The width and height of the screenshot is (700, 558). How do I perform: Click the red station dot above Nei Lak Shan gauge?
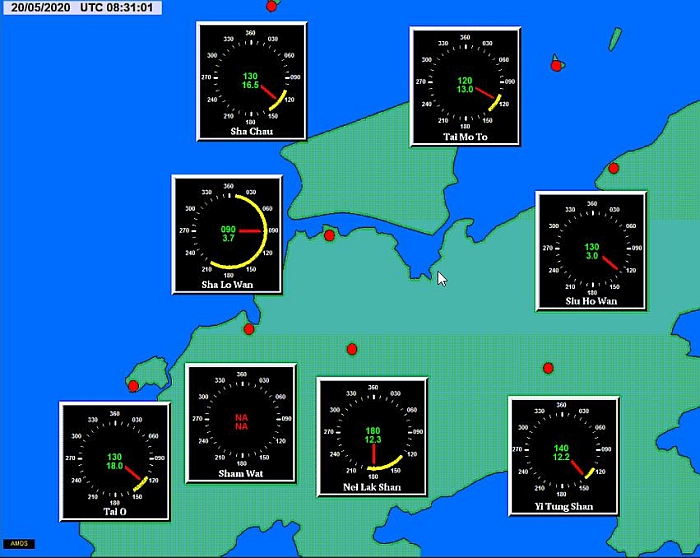pos(352,349)
